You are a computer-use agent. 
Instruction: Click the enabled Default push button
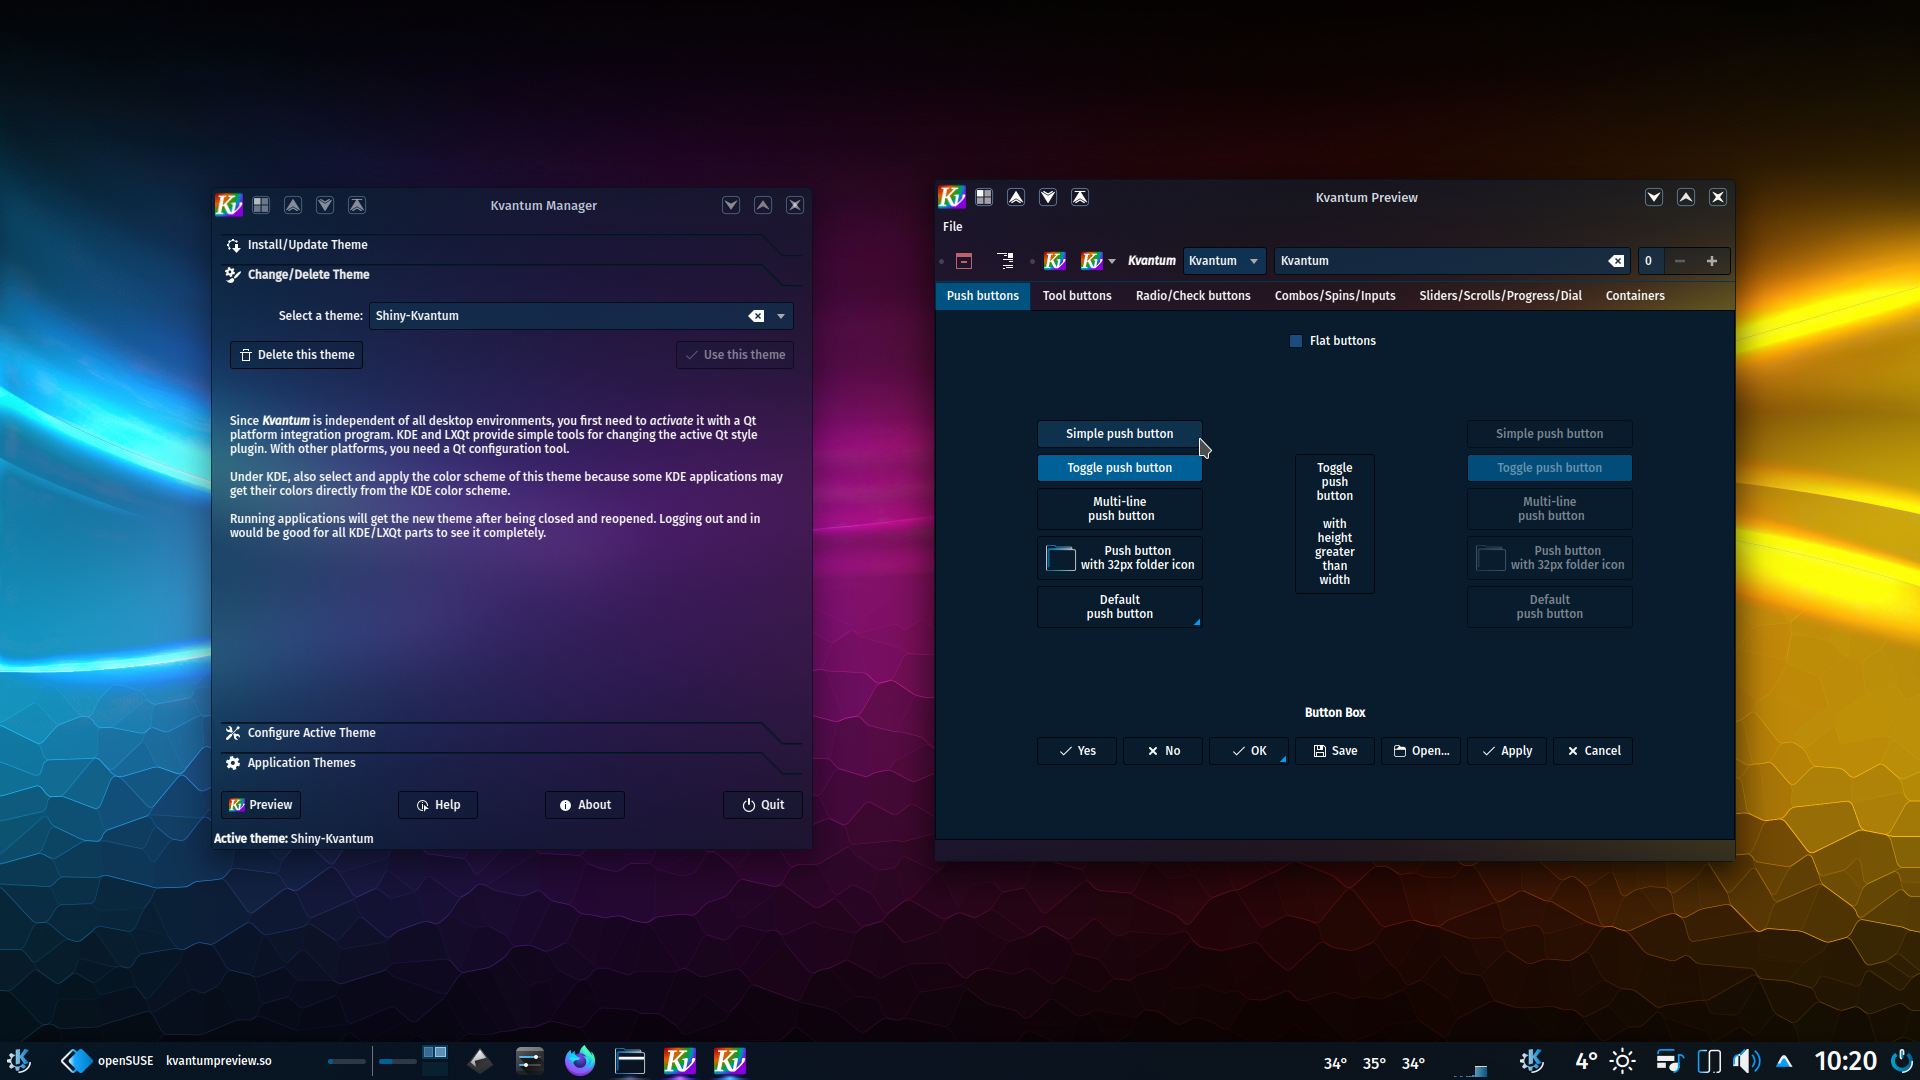coord(1119,607)
